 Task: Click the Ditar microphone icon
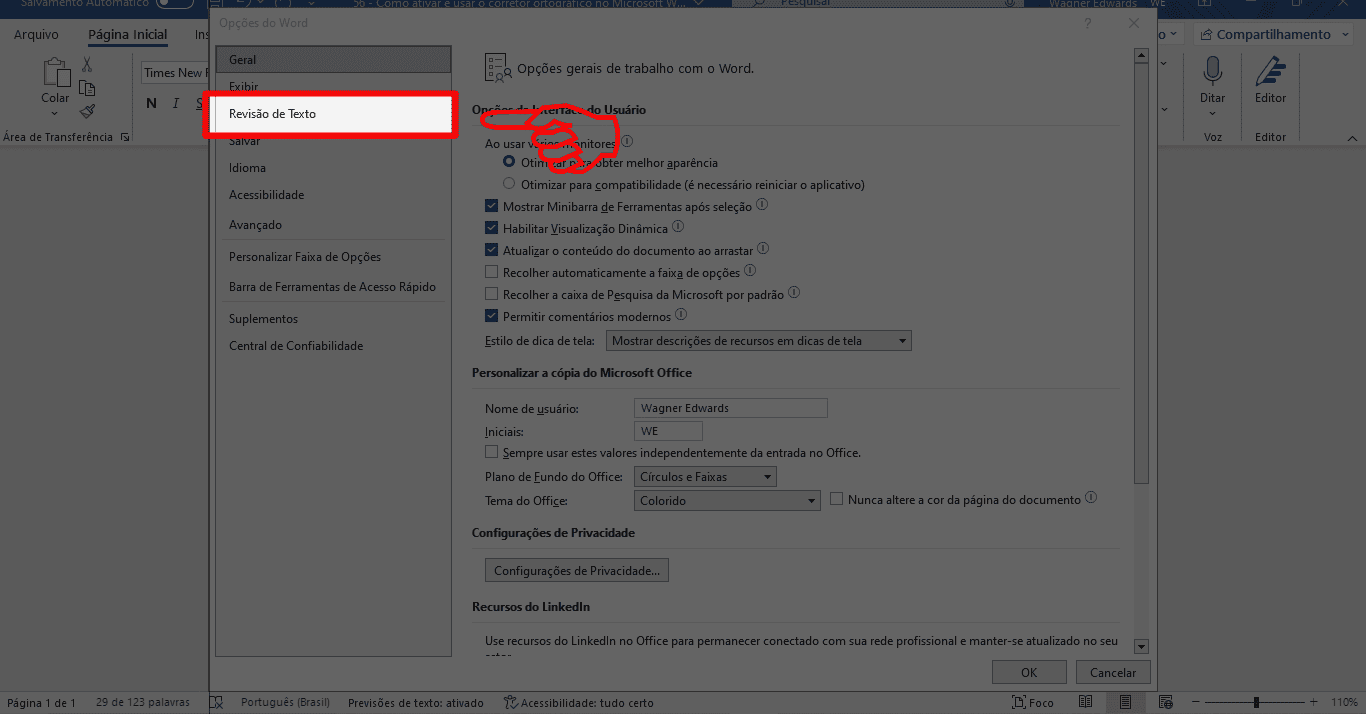coord(1213,72)
